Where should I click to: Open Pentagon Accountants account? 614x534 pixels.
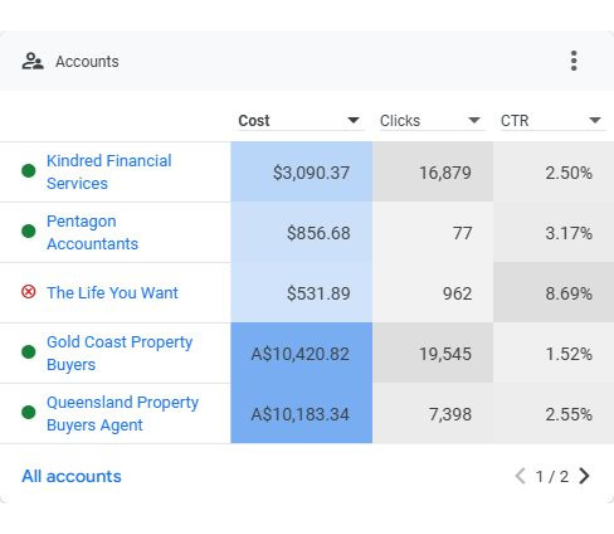[92, 232]
